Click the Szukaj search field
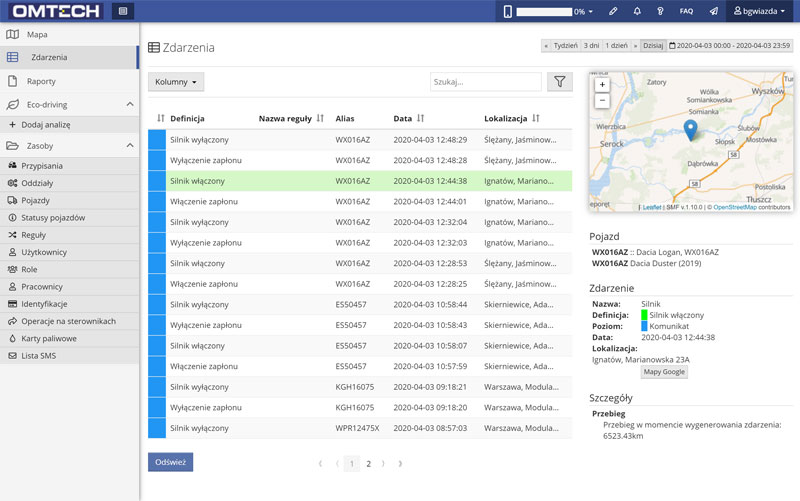 coord(484,82)
